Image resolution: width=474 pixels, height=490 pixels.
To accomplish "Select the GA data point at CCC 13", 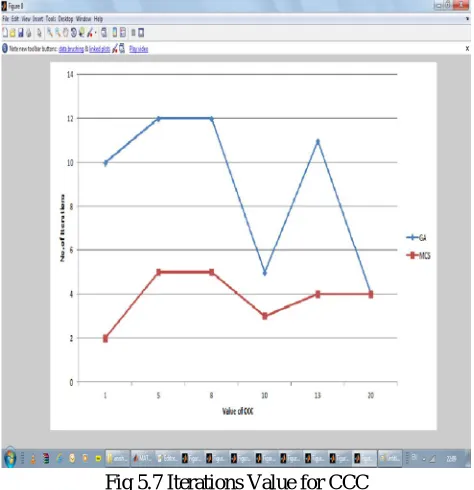I will [318, 142].
